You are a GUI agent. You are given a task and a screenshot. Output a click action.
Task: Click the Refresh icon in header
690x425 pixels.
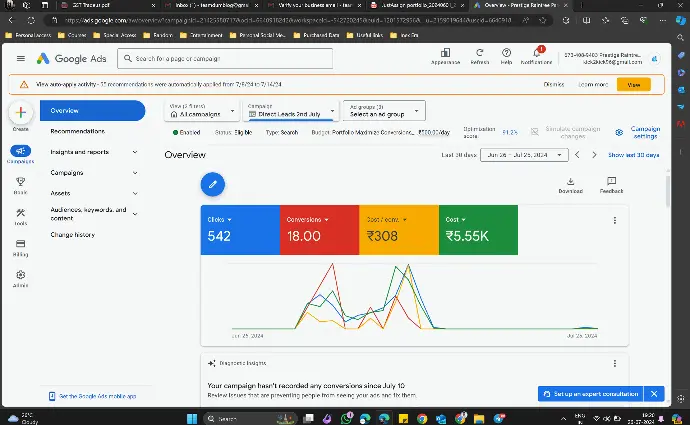click(x=480, y=53)
